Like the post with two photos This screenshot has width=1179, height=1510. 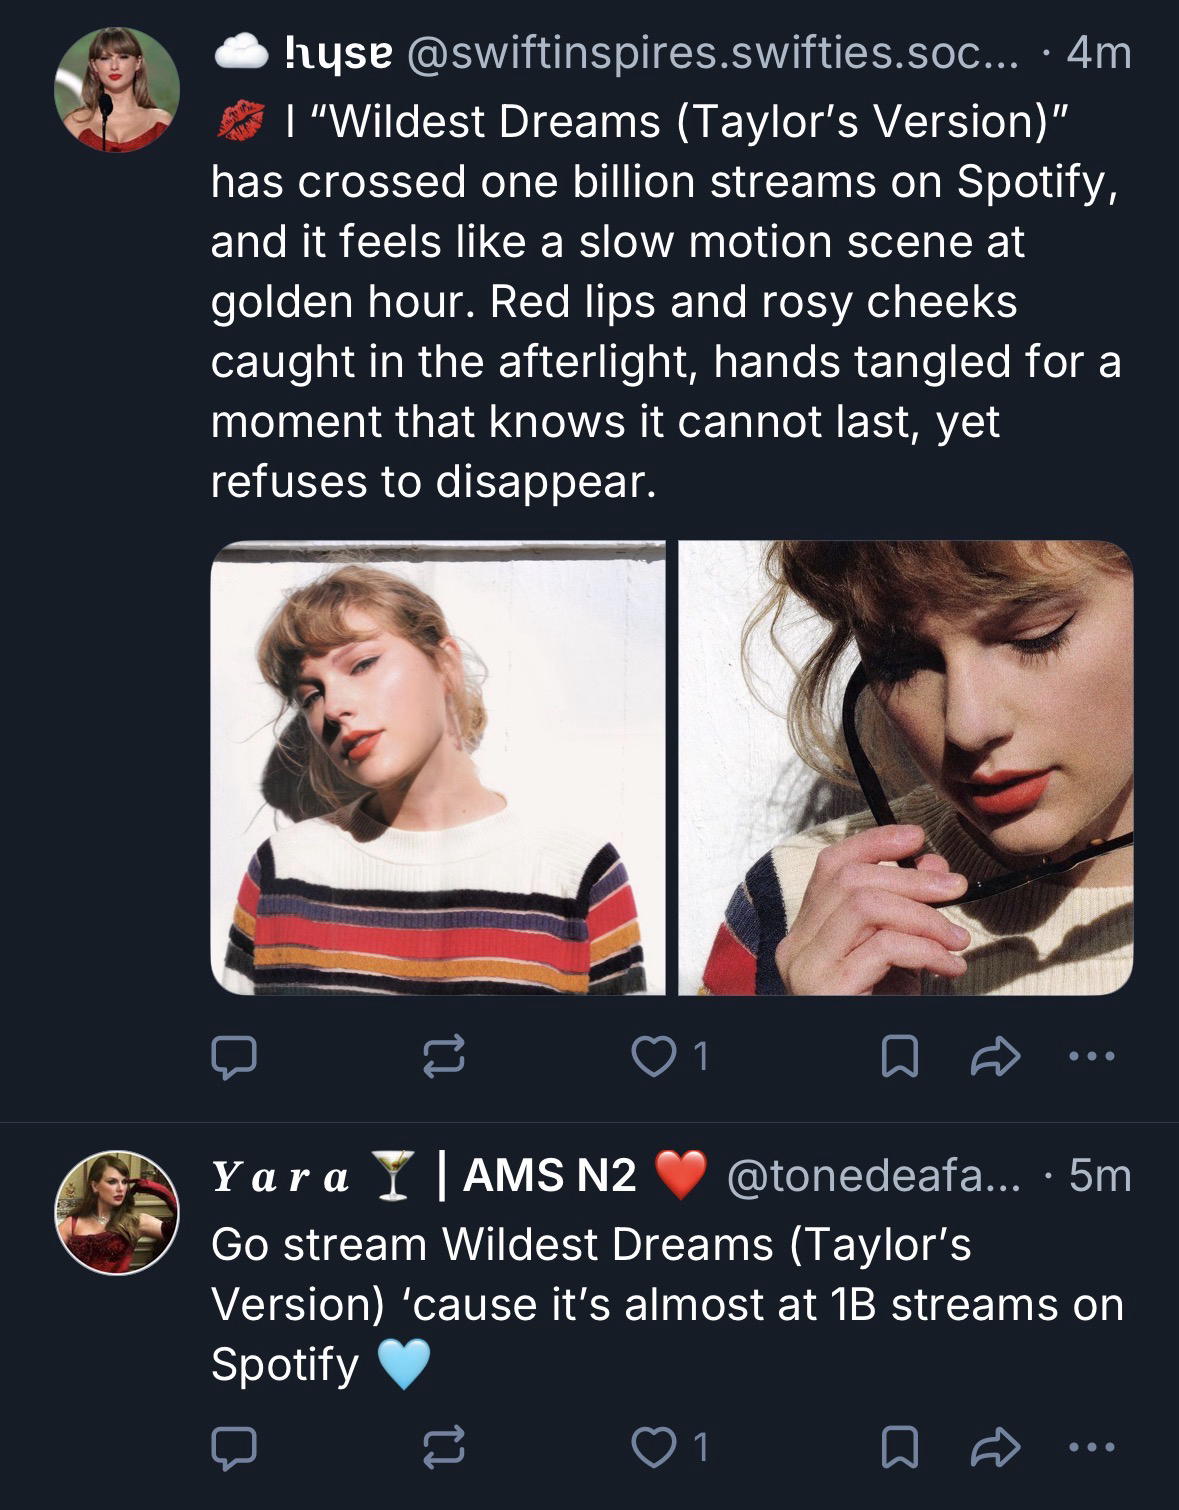(x=656, y=1057)
